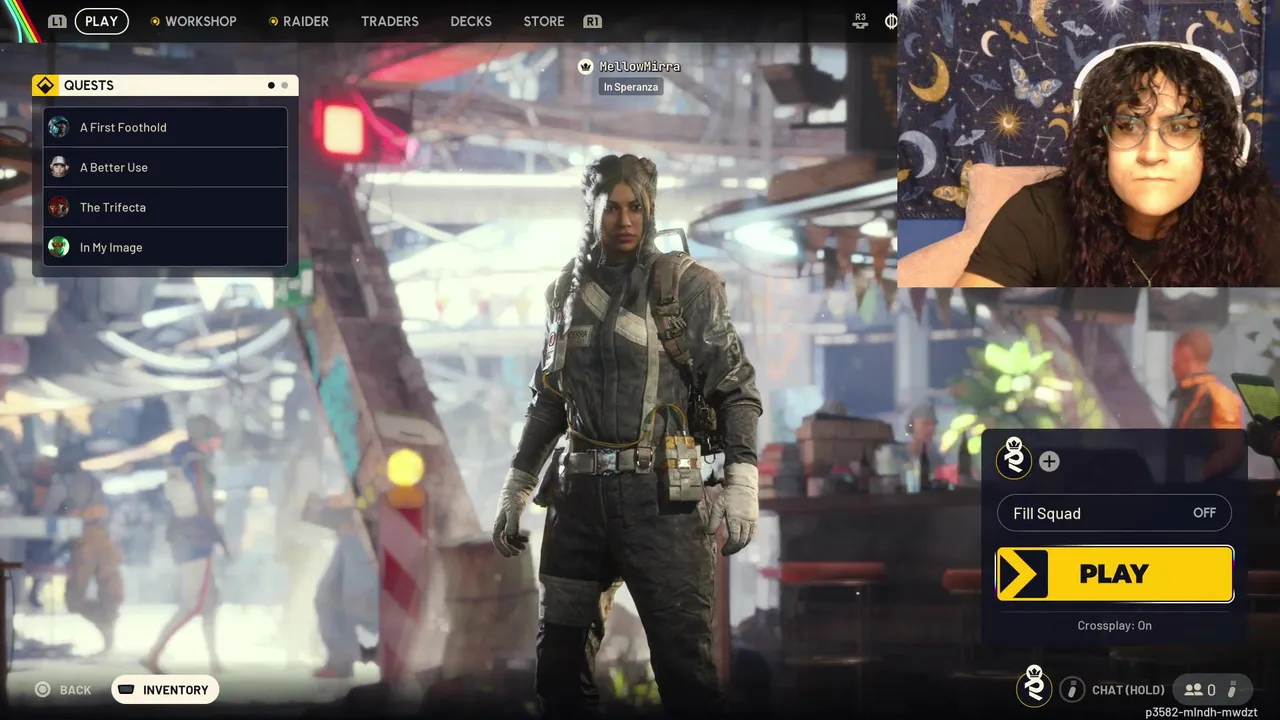Open the A First Foothold quest
The height and width of the screenshot is (720, 1280).
(165, 127)
